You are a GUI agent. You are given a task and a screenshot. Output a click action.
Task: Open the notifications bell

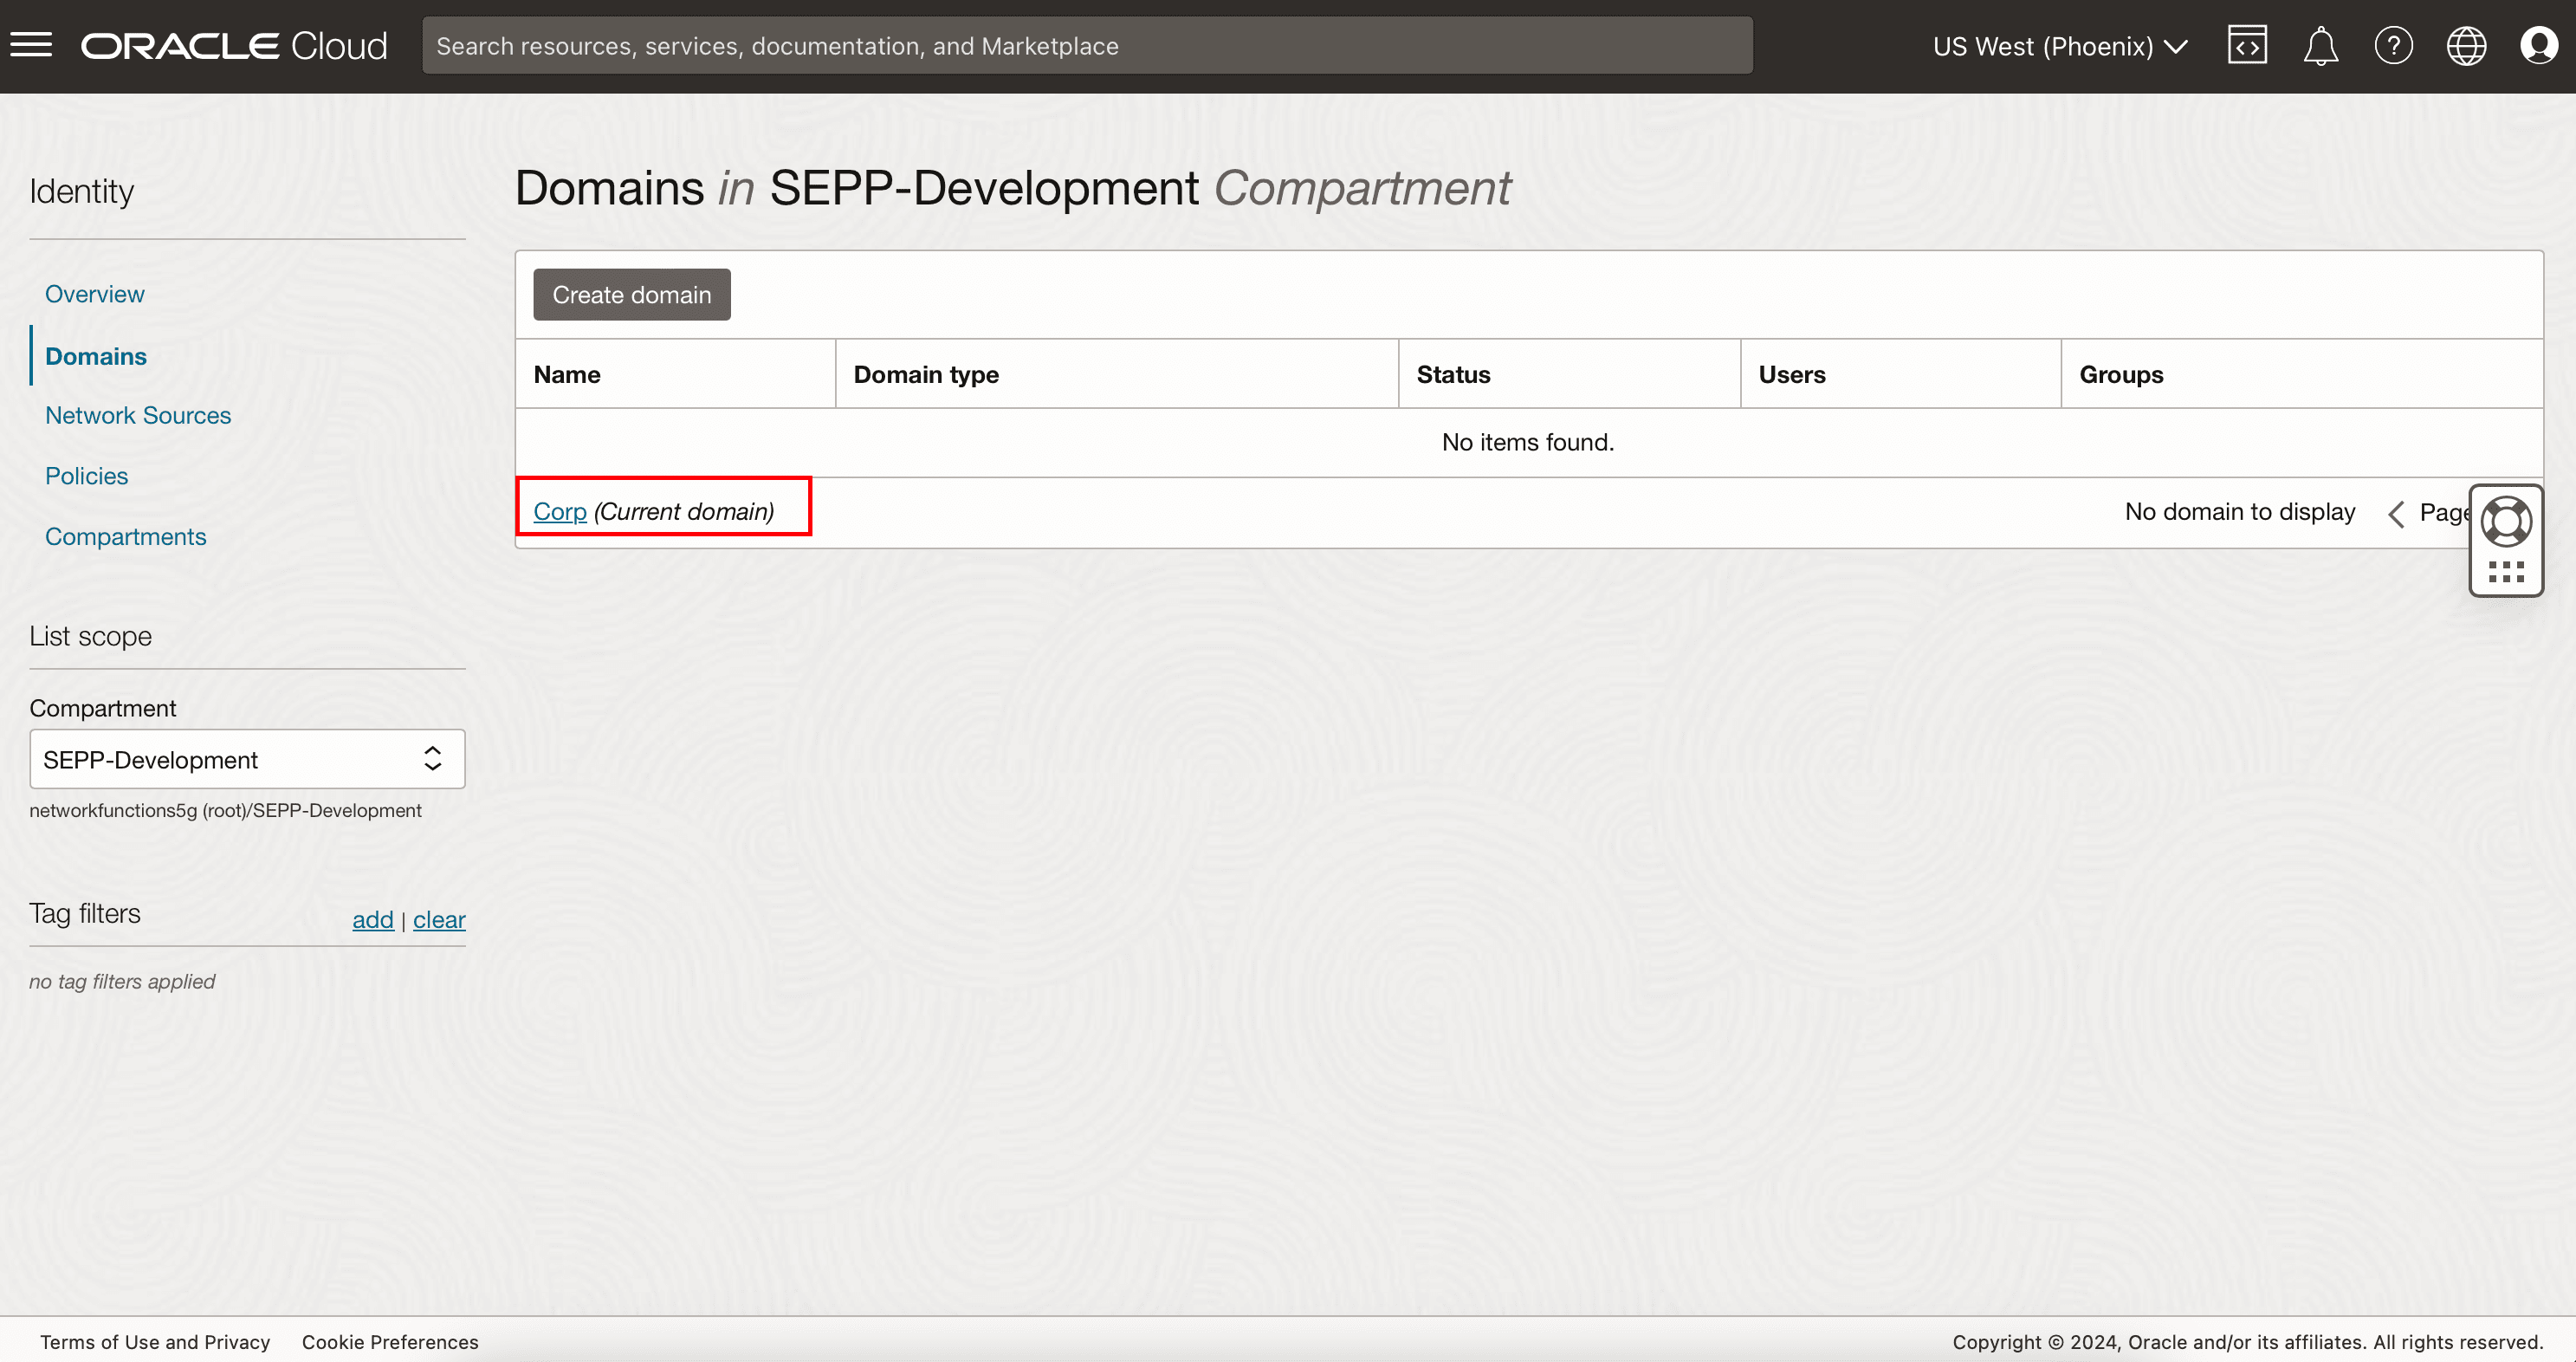click(x=2320, y=46)
